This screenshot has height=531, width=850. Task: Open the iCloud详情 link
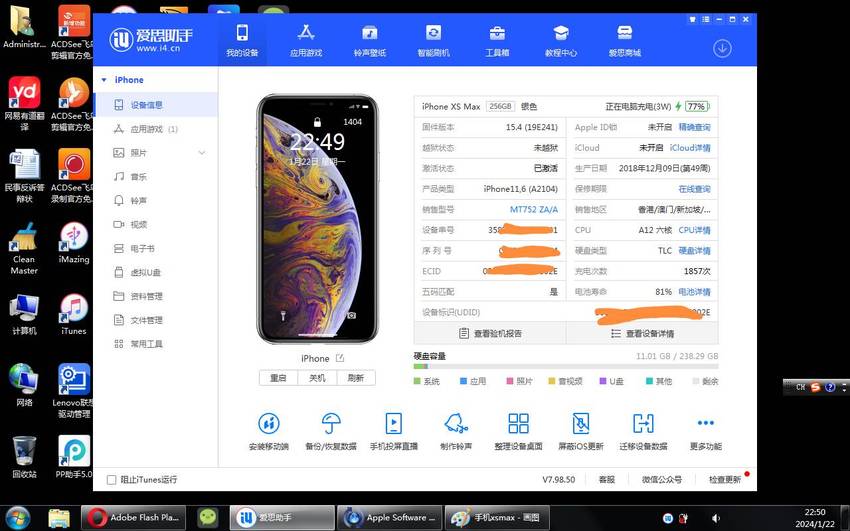pos(690,148)
